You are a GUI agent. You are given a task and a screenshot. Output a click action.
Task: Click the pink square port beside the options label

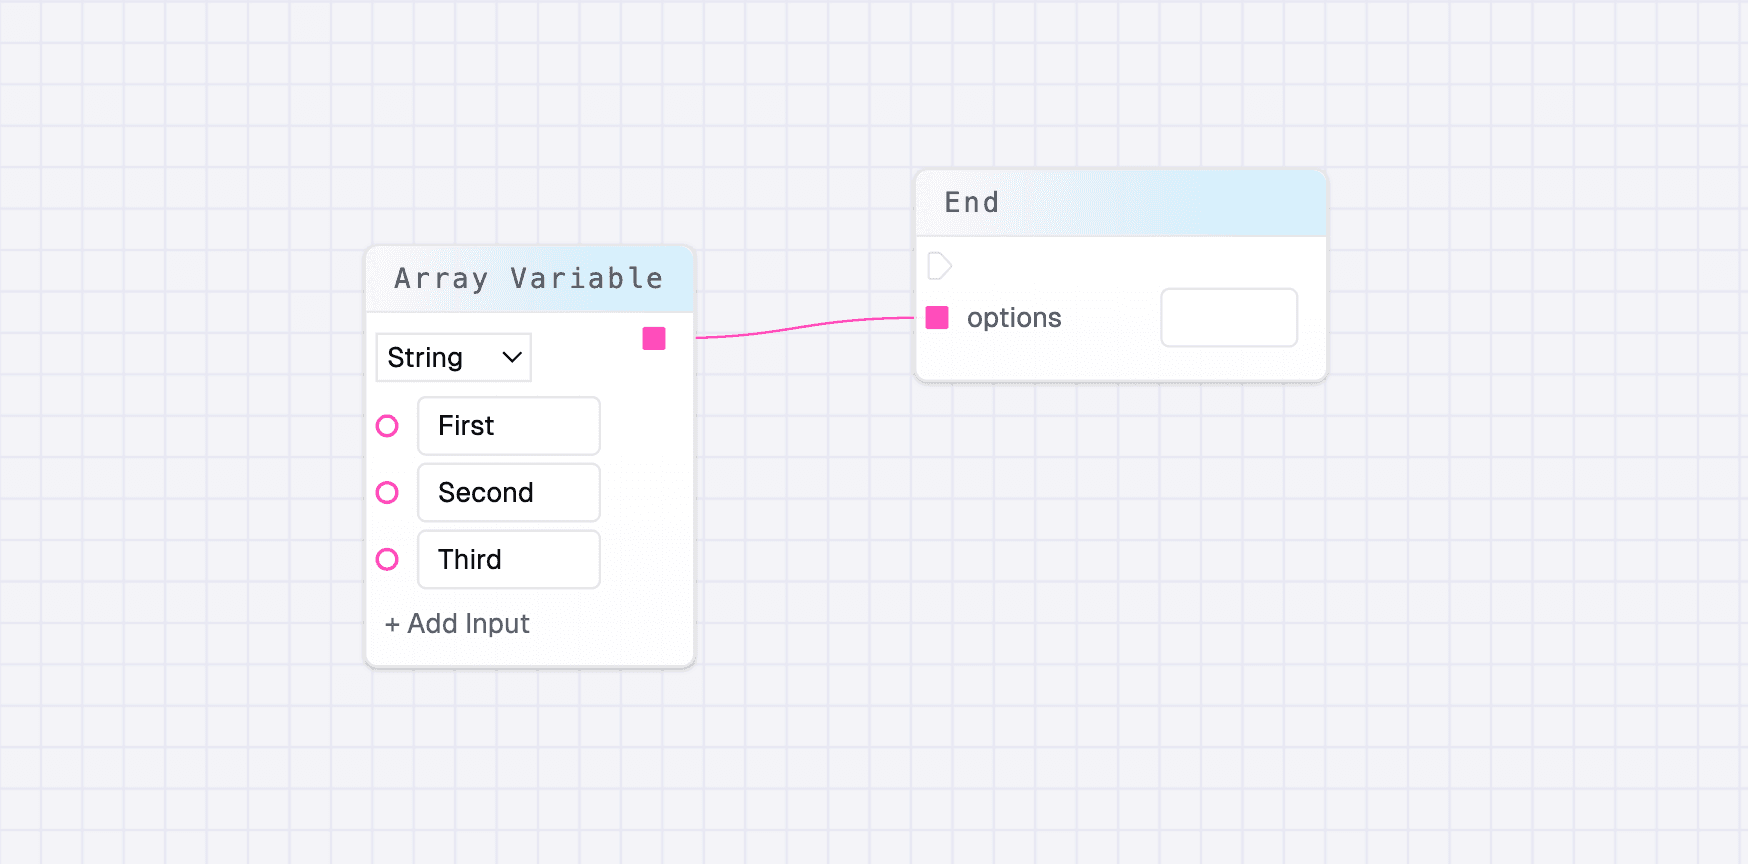937,317
